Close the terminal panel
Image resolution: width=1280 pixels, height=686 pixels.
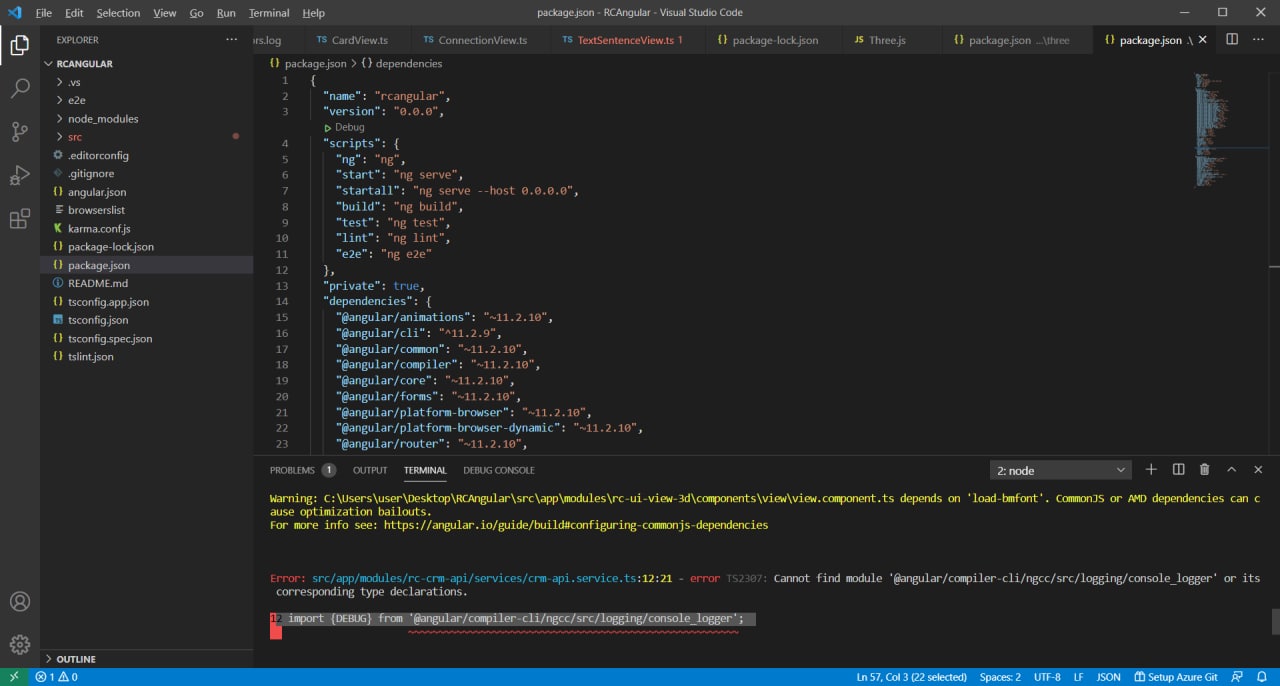(1259, 470)
